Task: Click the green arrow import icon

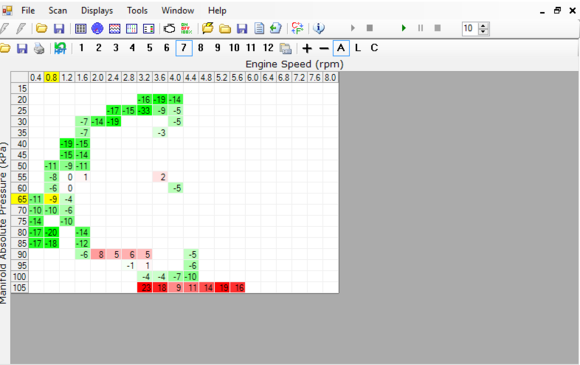Action: 276,28
